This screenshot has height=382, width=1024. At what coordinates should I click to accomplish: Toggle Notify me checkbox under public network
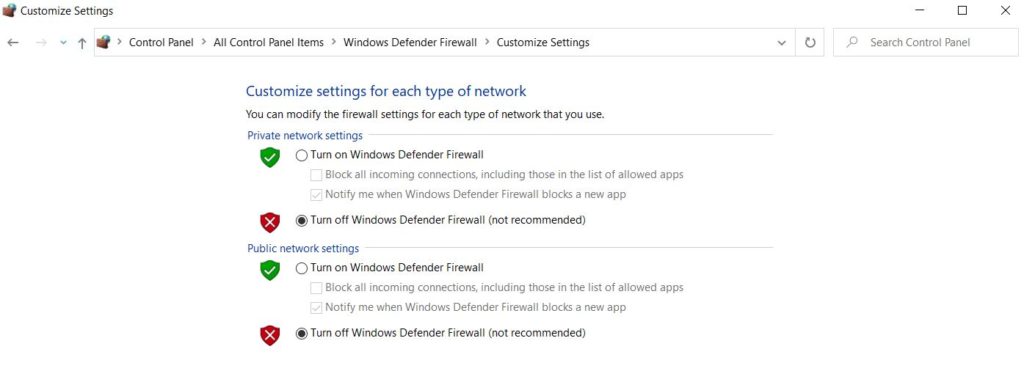coord(316,307)
